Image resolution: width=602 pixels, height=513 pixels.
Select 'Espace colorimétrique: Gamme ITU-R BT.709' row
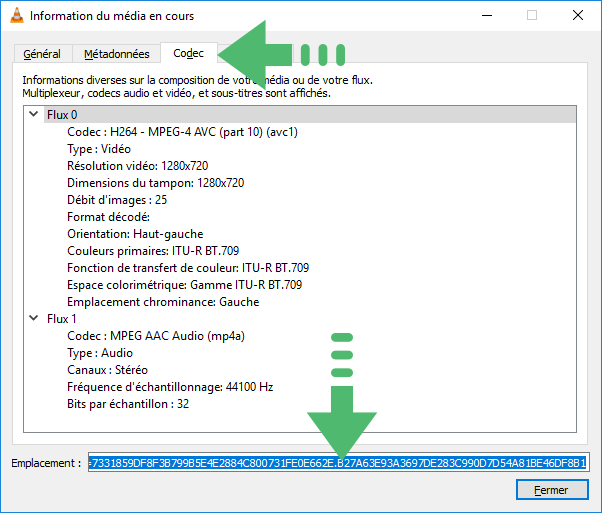tap(185, 285)
